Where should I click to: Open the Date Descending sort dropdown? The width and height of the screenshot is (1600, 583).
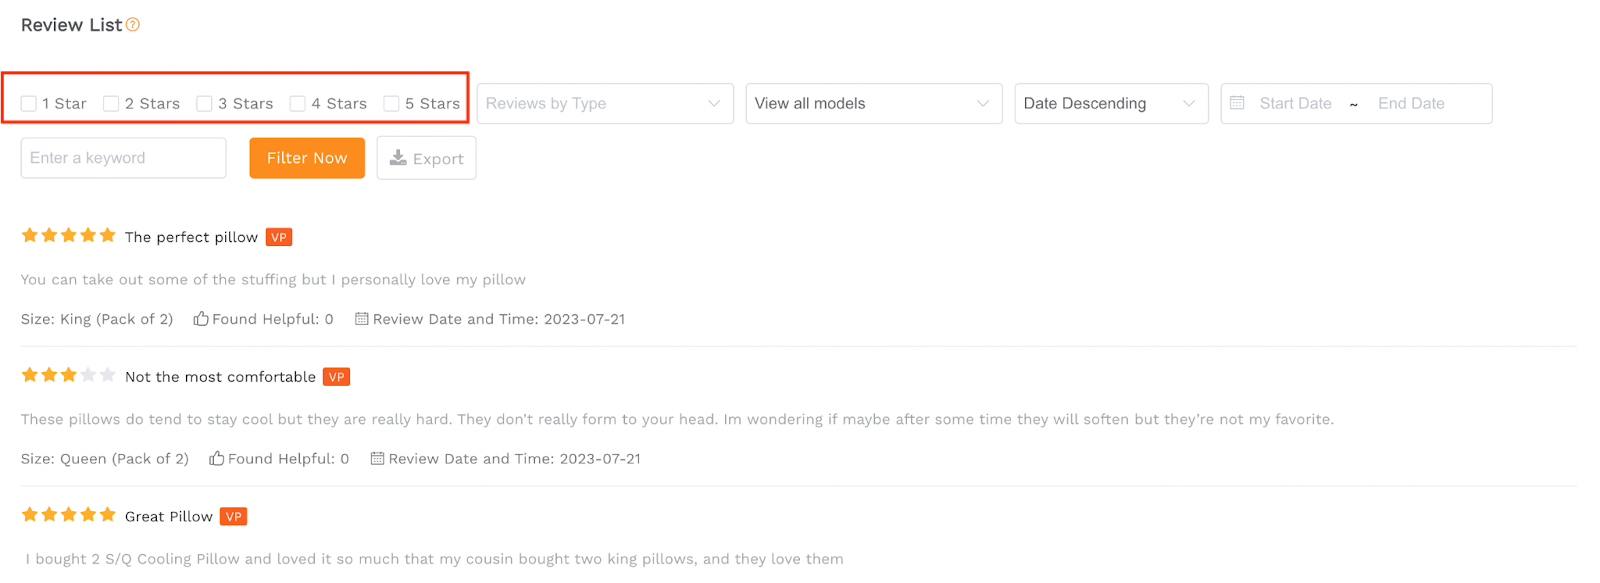click(x=1111, y=104)
